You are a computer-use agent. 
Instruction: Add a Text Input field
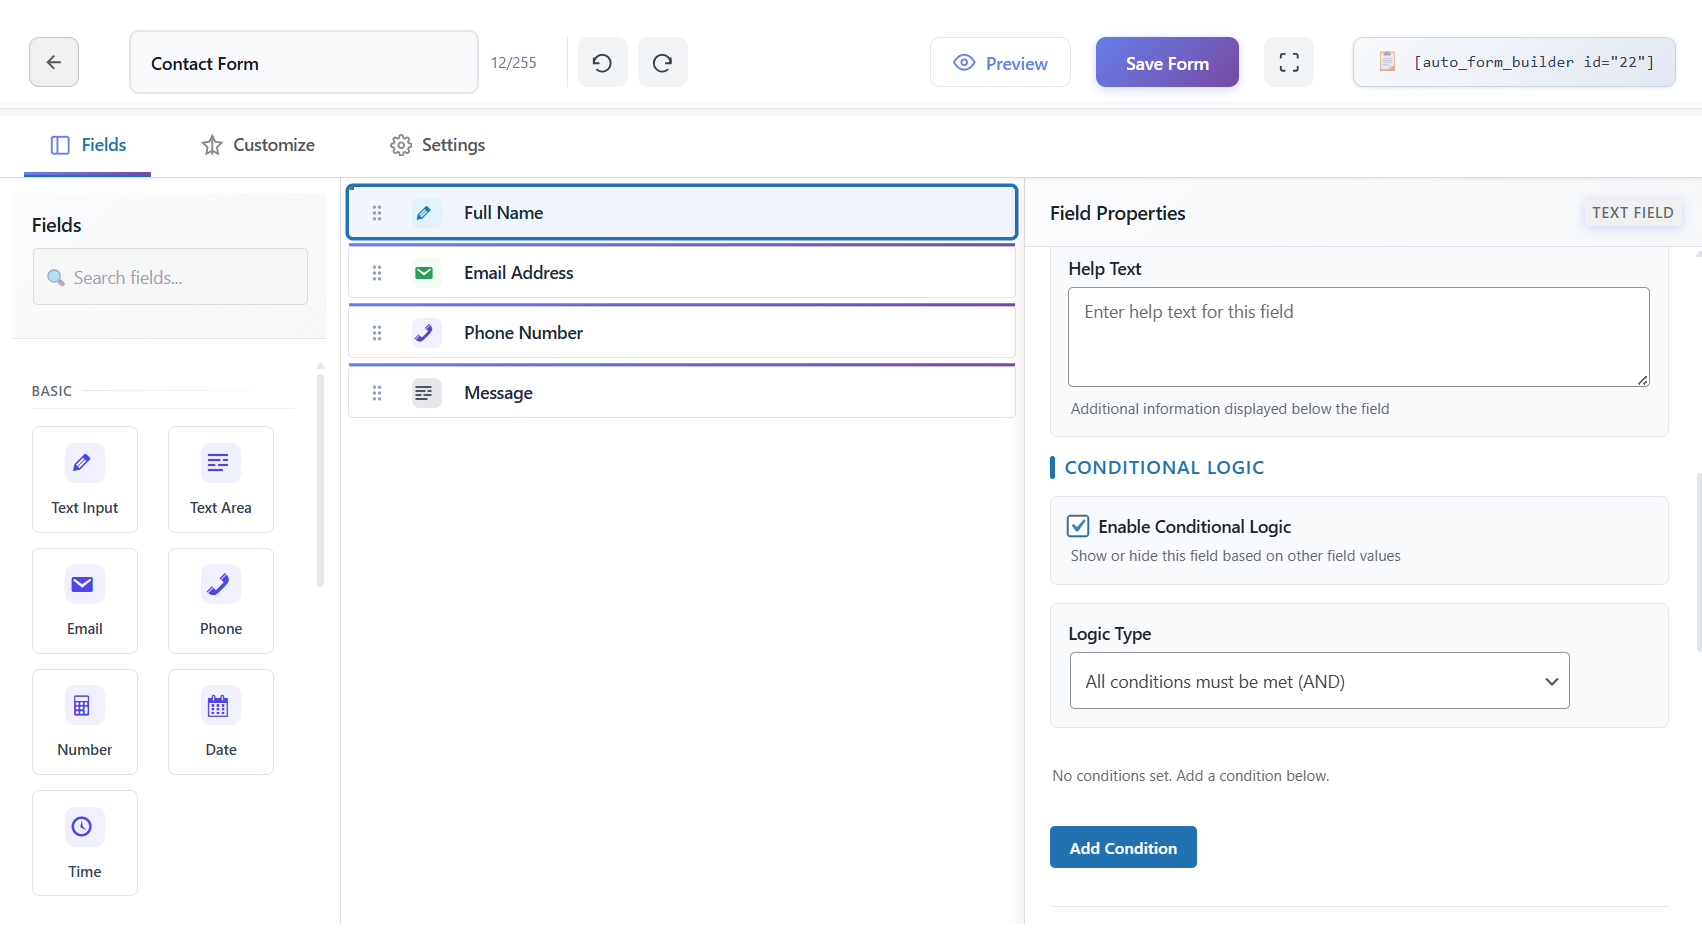click(85, 479)
